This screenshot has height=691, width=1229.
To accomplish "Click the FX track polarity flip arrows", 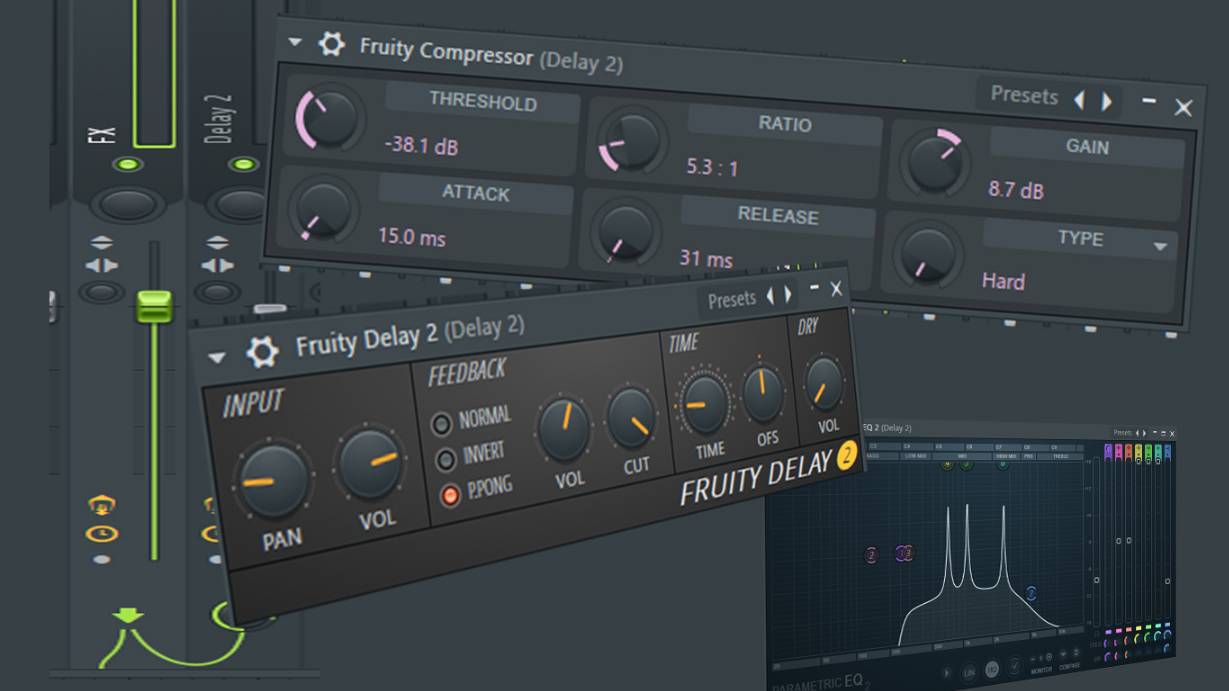I will pos(102,242).
